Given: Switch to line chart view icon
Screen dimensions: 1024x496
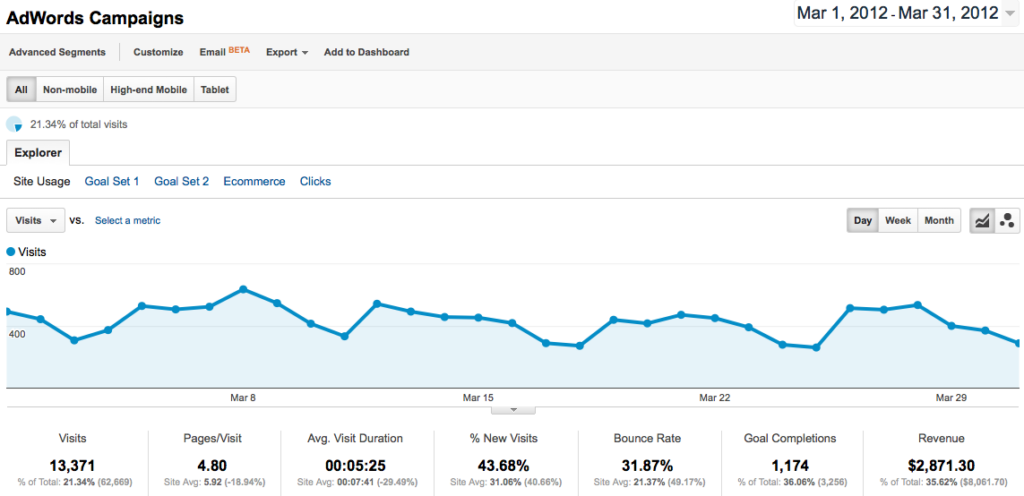Looking at the screenshot, I should (982, 221).
